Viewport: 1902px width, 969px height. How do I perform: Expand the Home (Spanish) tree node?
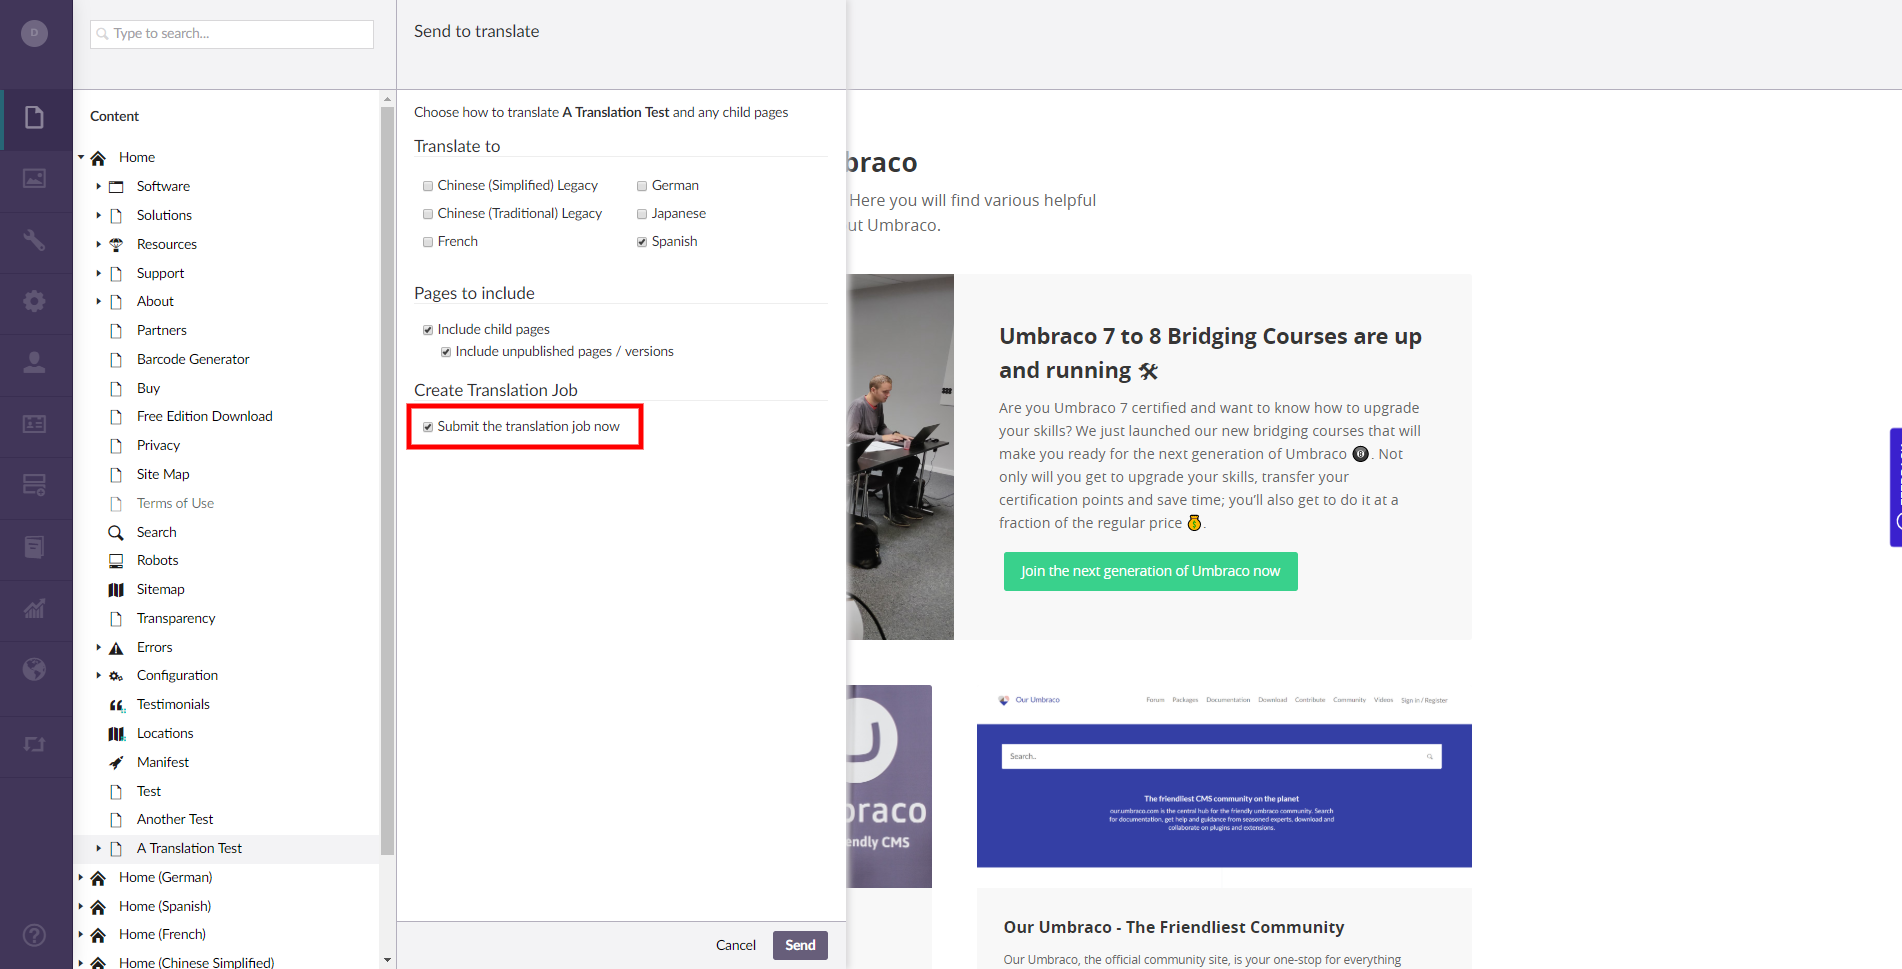tap(81, 906)
